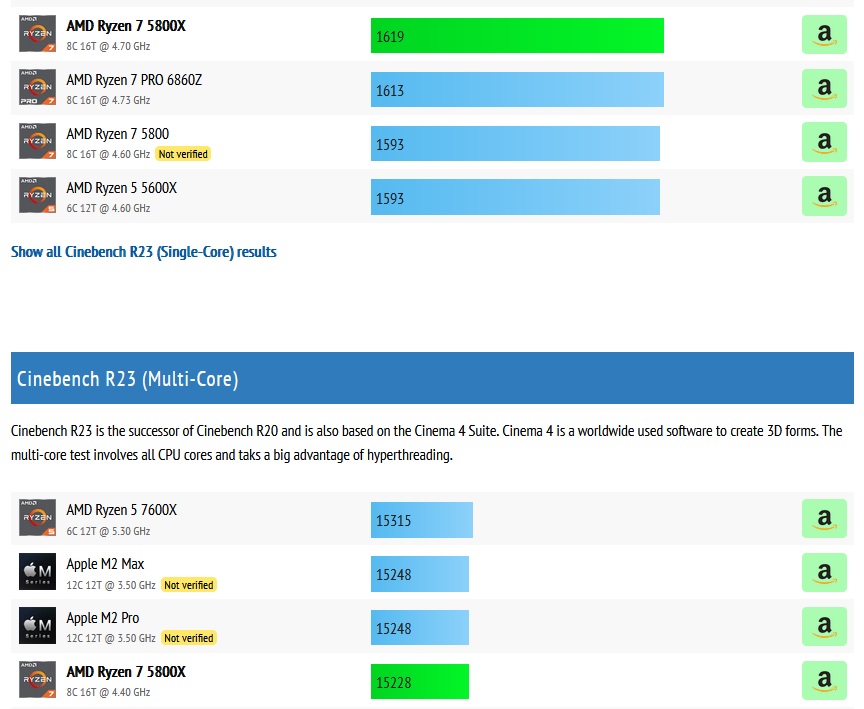The width and height of the screenshot is (864, 709).
Task: Click spec text 8C 16T @ 4.40 GHz
Action: [108, 692]
